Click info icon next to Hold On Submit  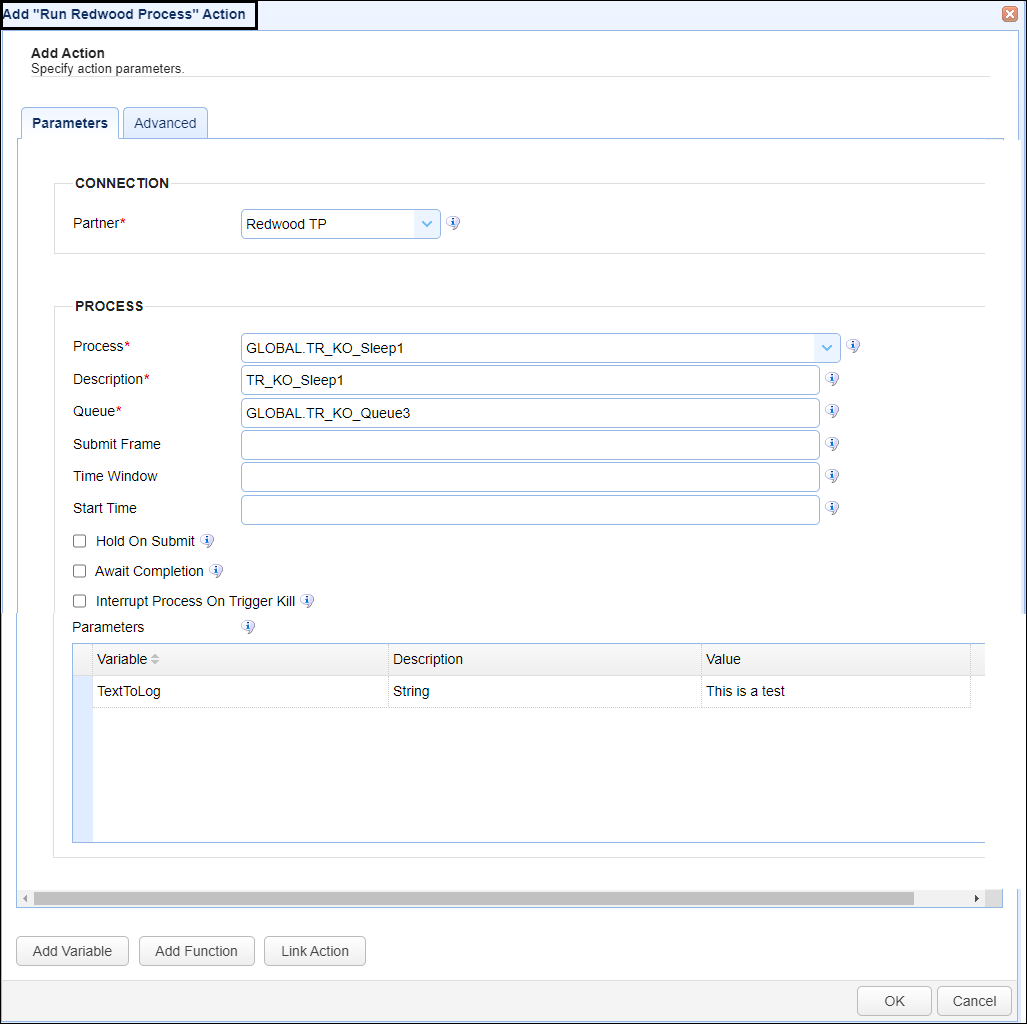[x=207, y=540]
